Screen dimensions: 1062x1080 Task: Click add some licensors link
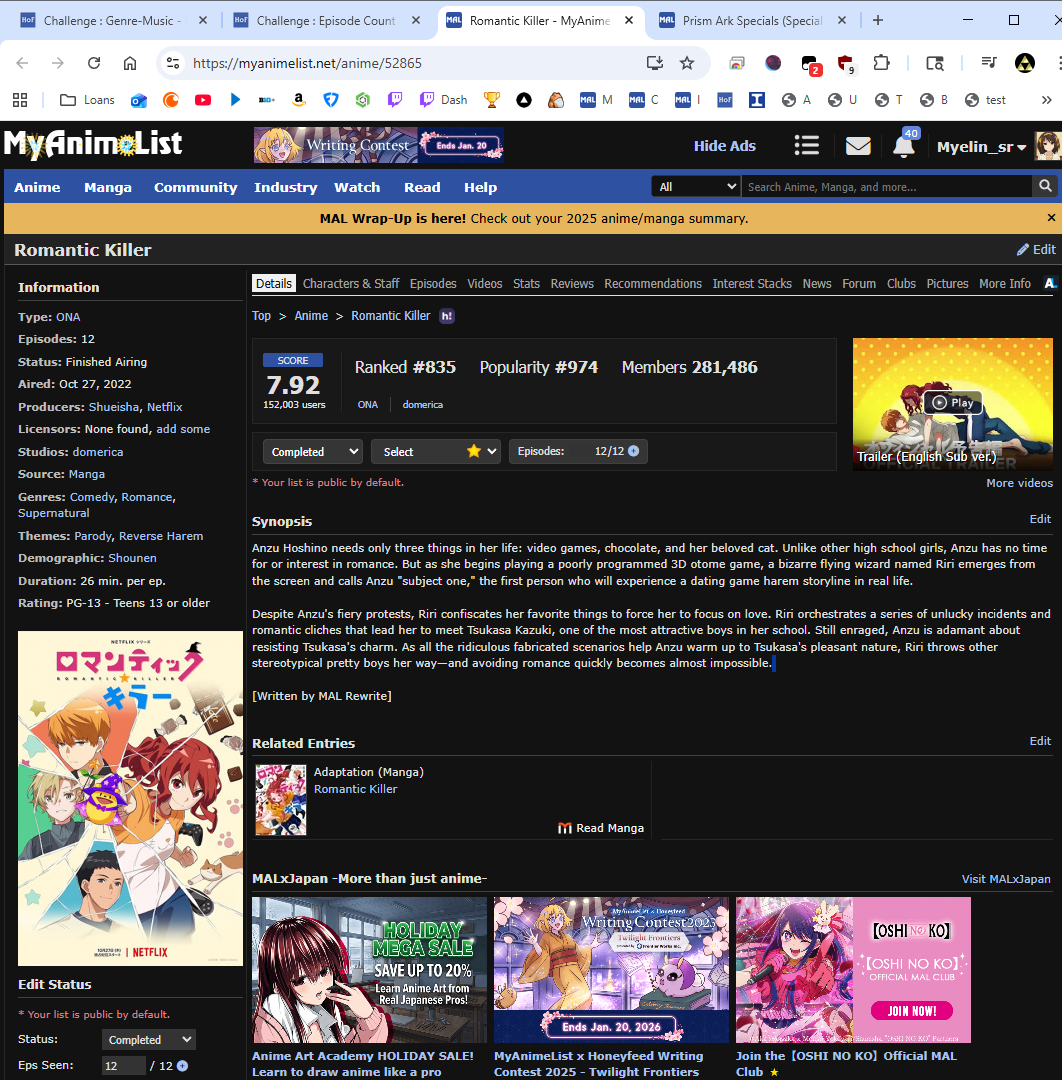coord(183,429)
